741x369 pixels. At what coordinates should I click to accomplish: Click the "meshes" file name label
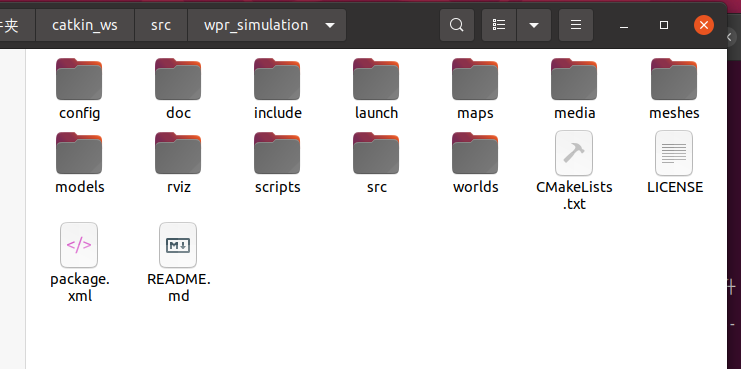tap(674, 113)
